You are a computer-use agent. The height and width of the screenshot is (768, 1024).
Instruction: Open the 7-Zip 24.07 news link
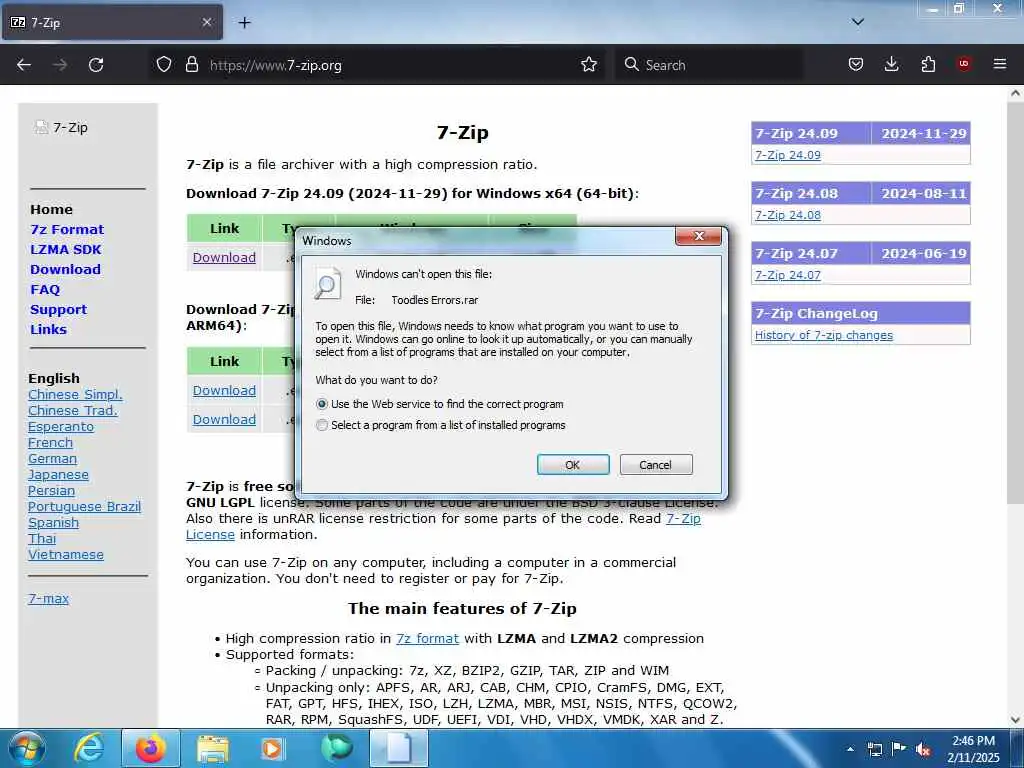click(788, 275)
